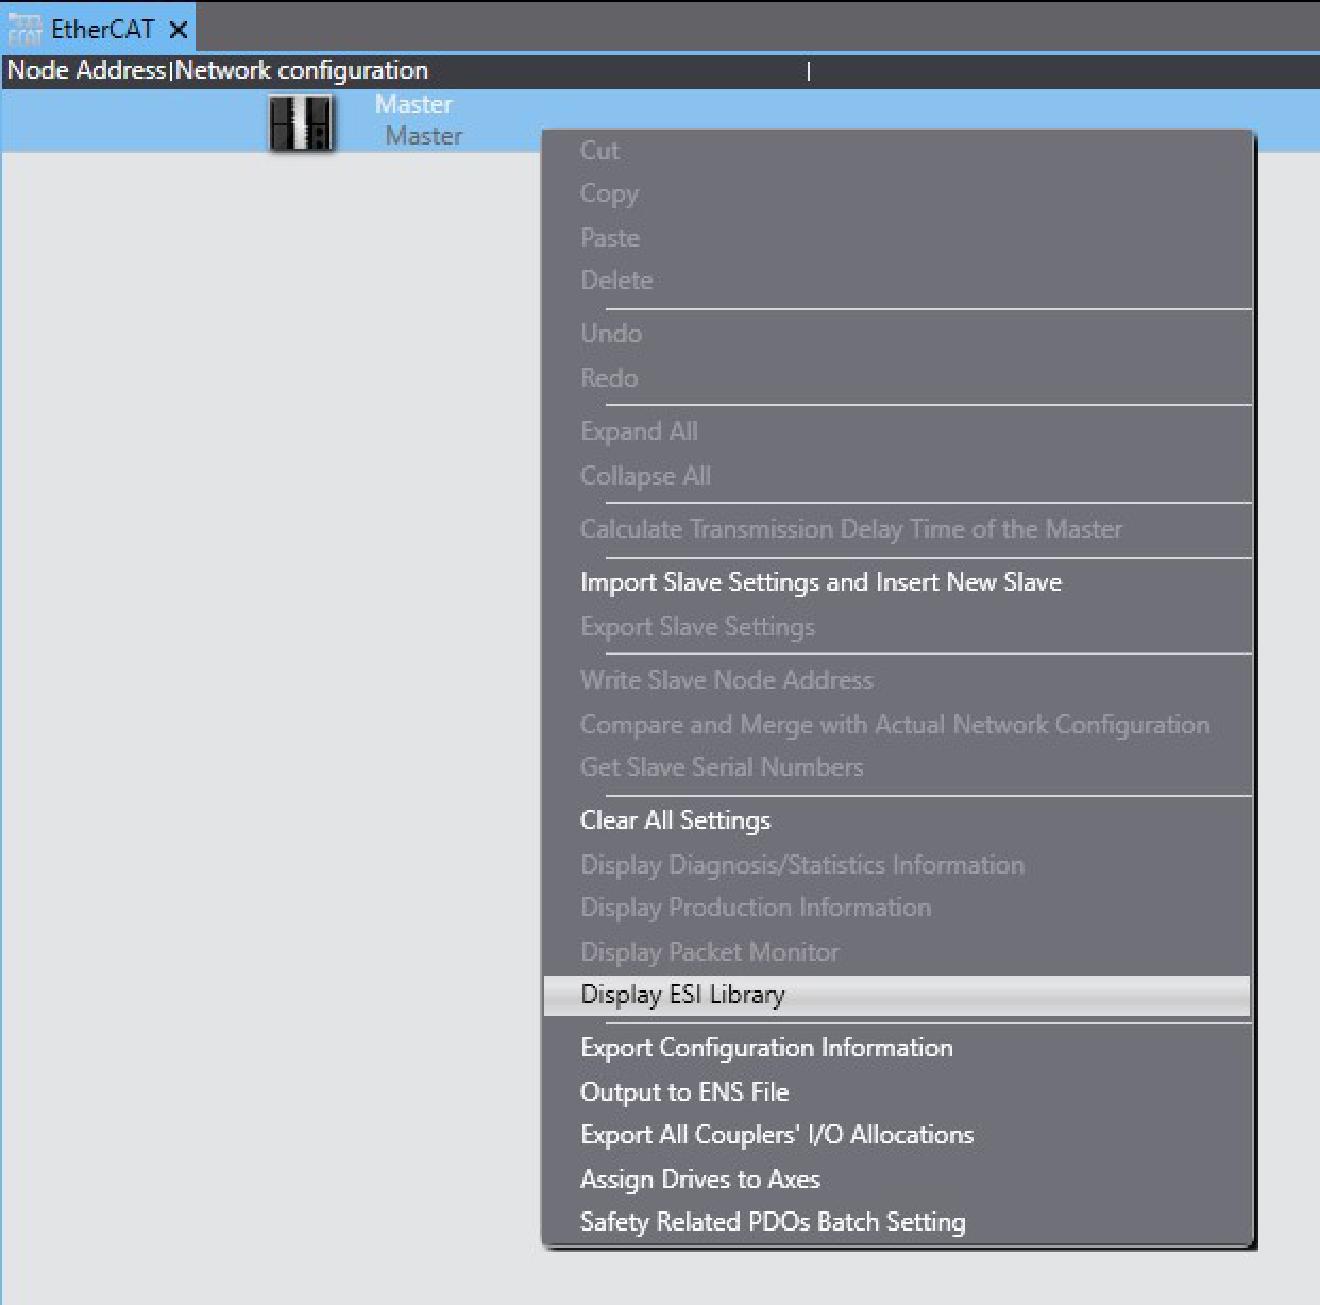Collapse all nodes via Collapse All
This screenshot has height=1305, width=1320.
click(644, 476)
